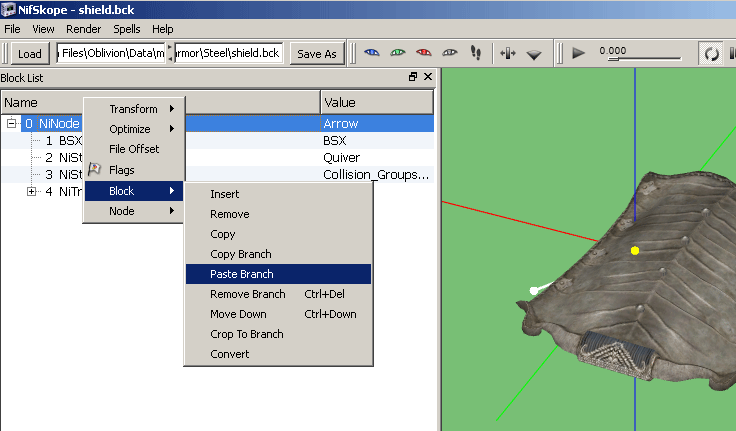736x431 pixels.
Task: Select the 2 NiSt tree row
Action: coord(218,157)
